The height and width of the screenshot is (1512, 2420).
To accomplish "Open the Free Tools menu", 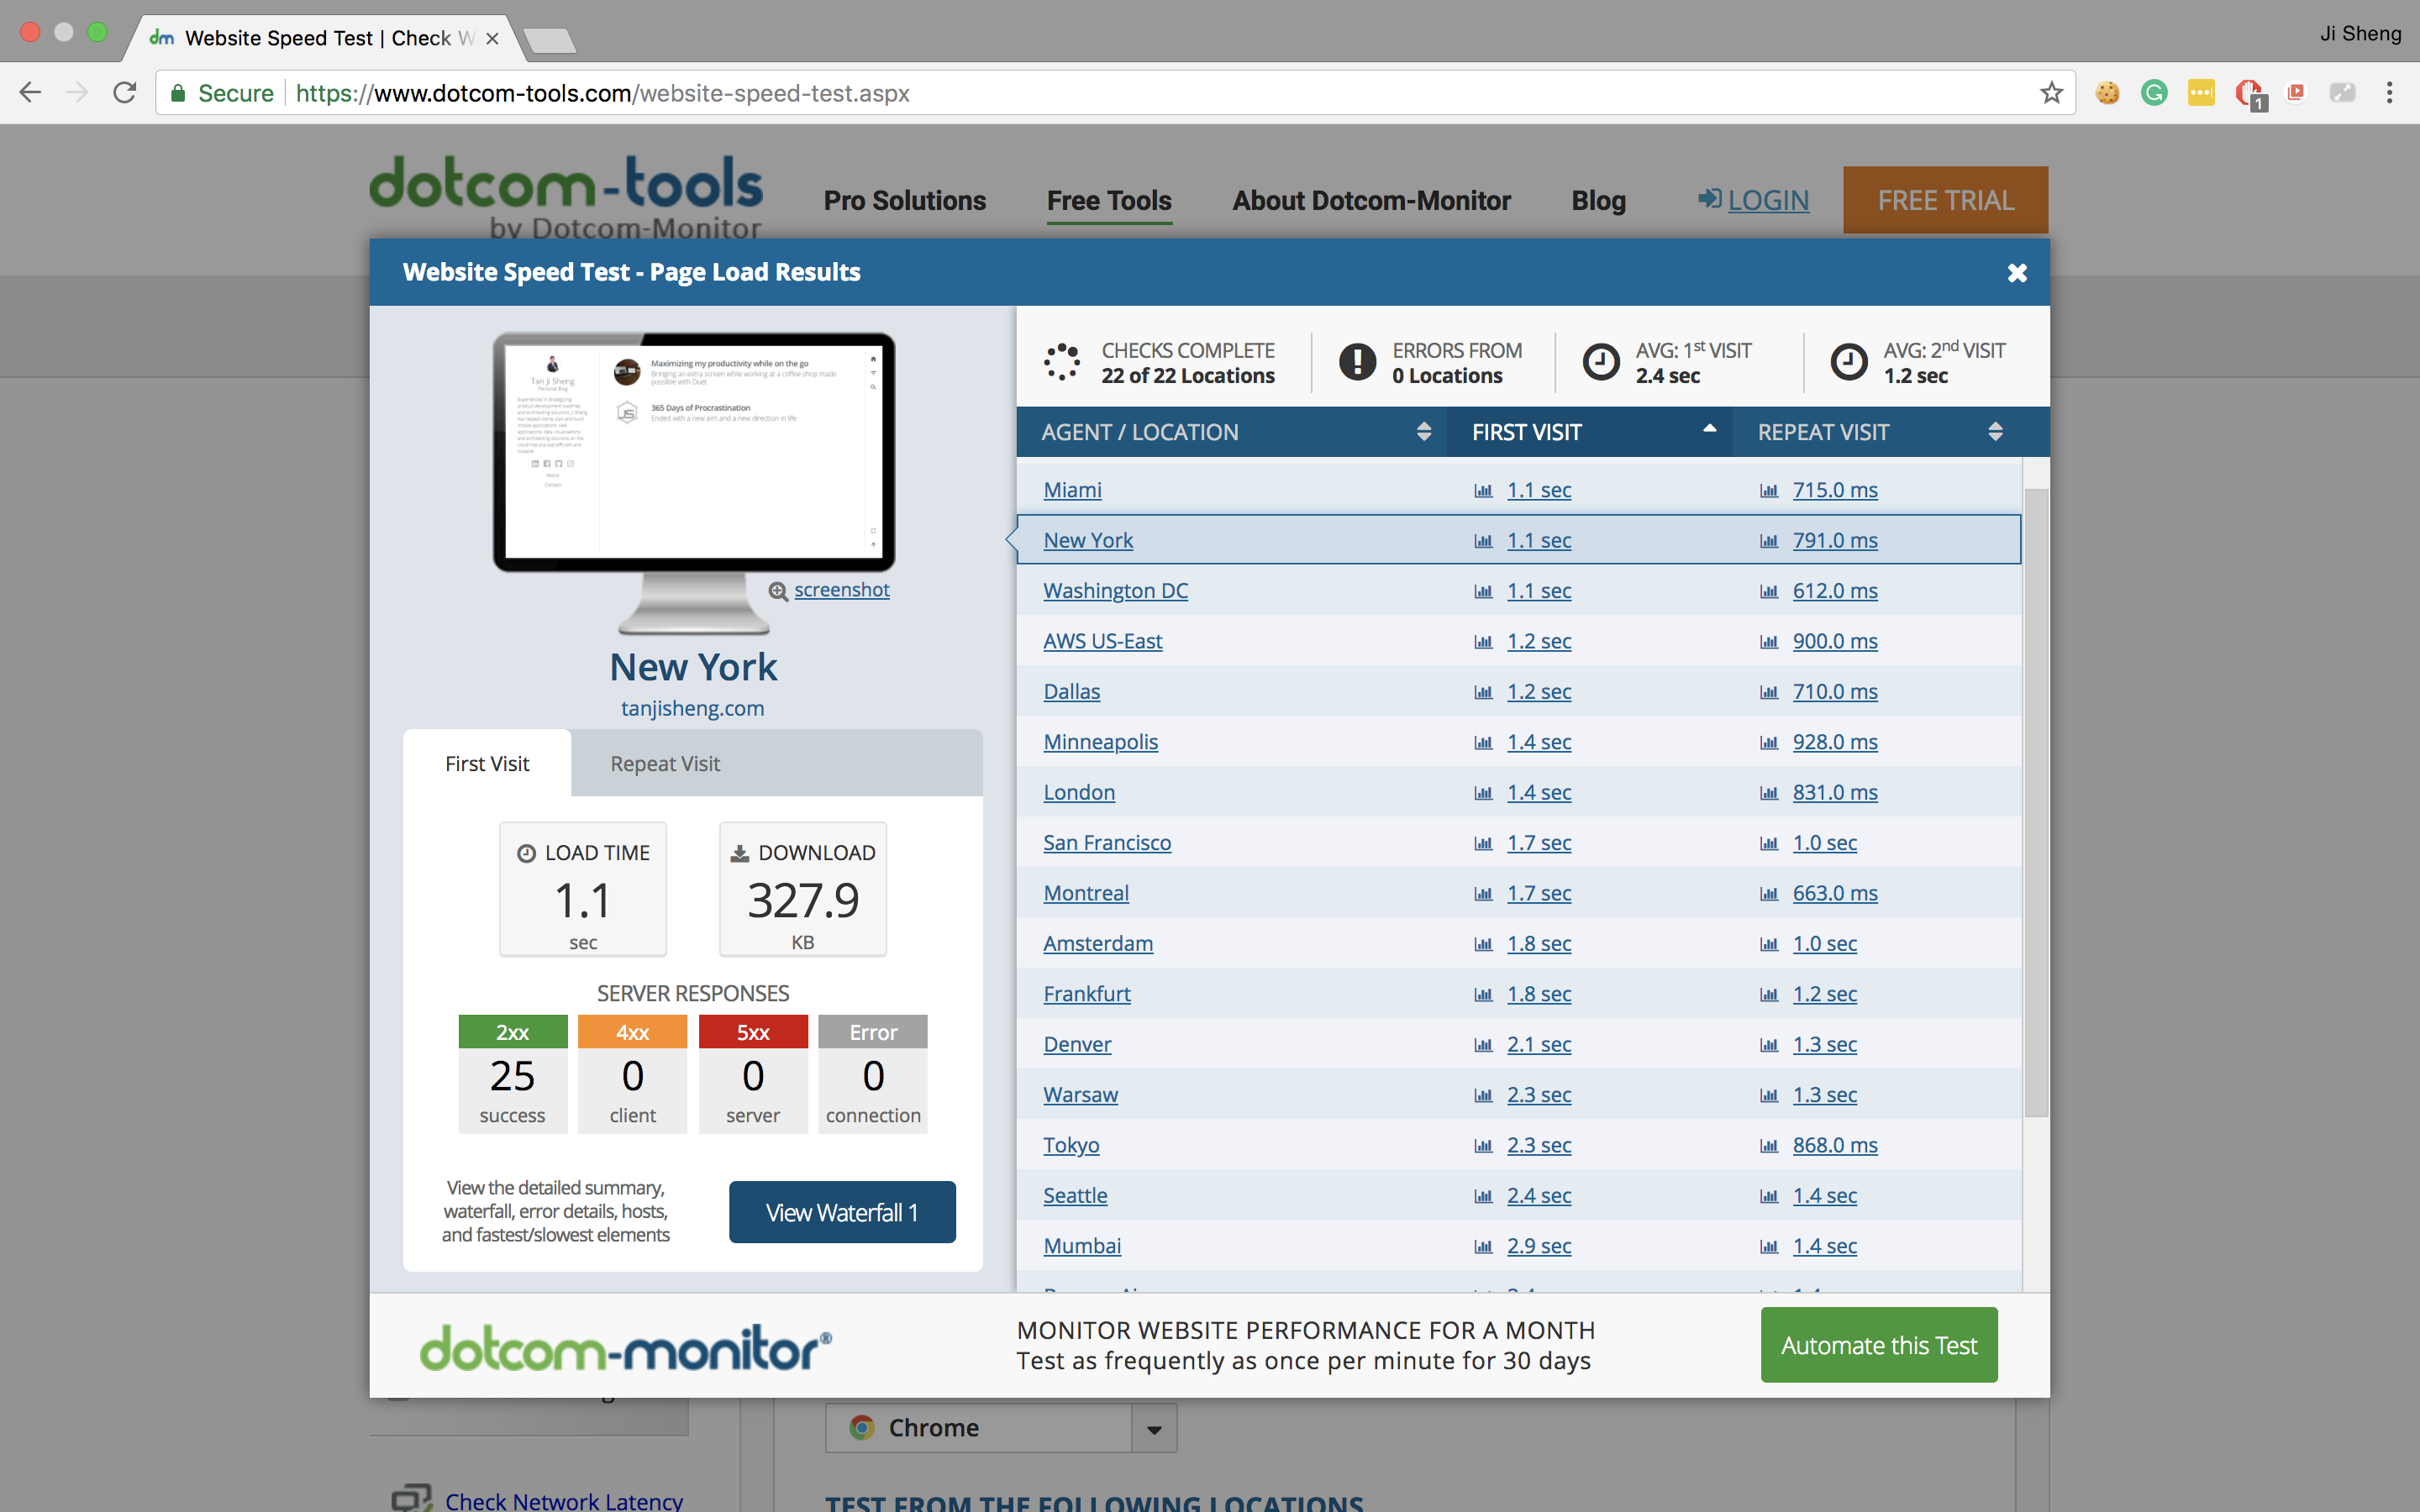I will click(1109, 201).
